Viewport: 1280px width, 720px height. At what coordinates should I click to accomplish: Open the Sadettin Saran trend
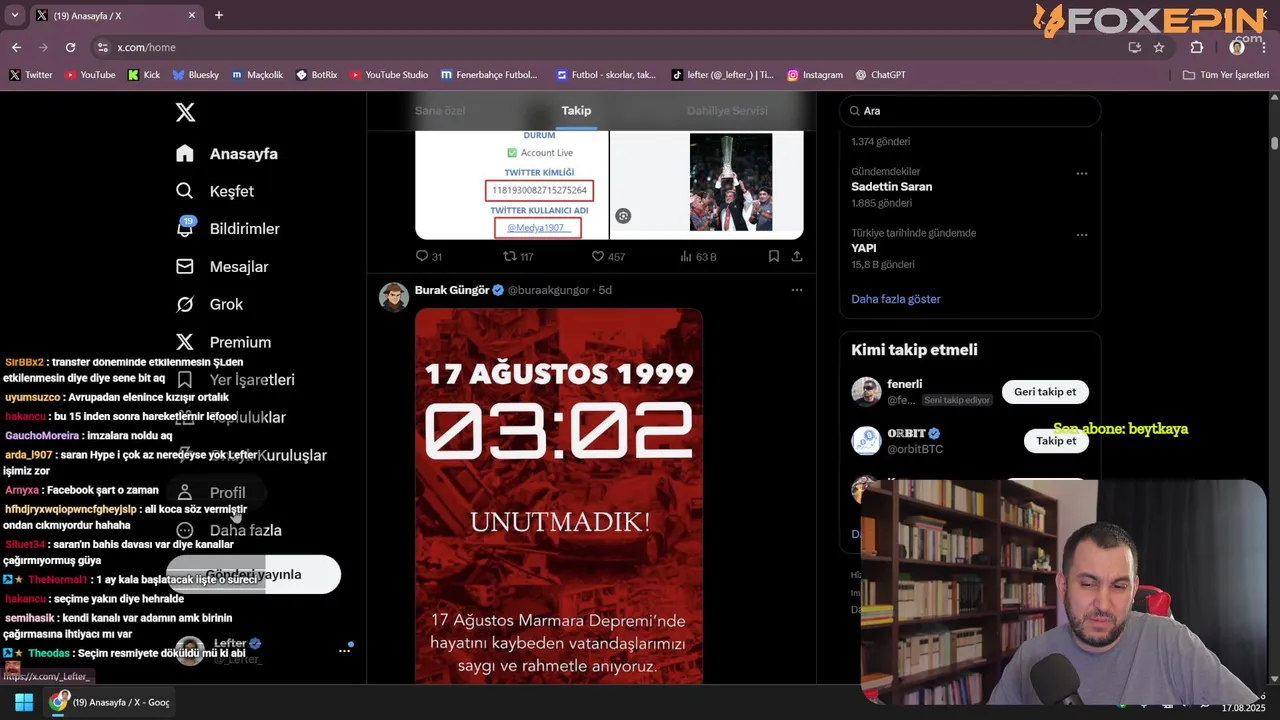pos(891,187)
